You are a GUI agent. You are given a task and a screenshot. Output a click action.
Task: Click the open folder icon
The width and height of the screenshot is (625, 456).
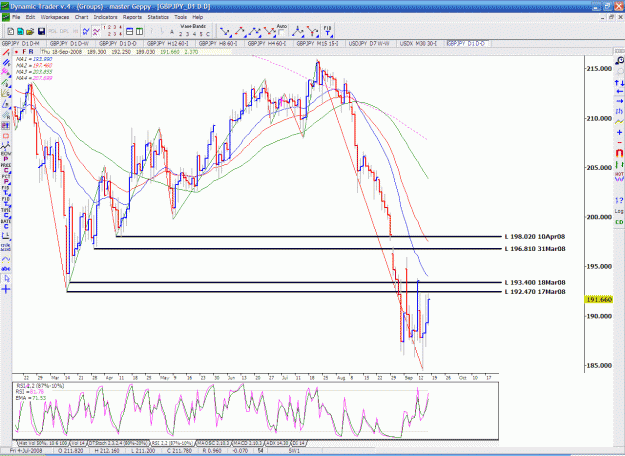click(30, 31)
